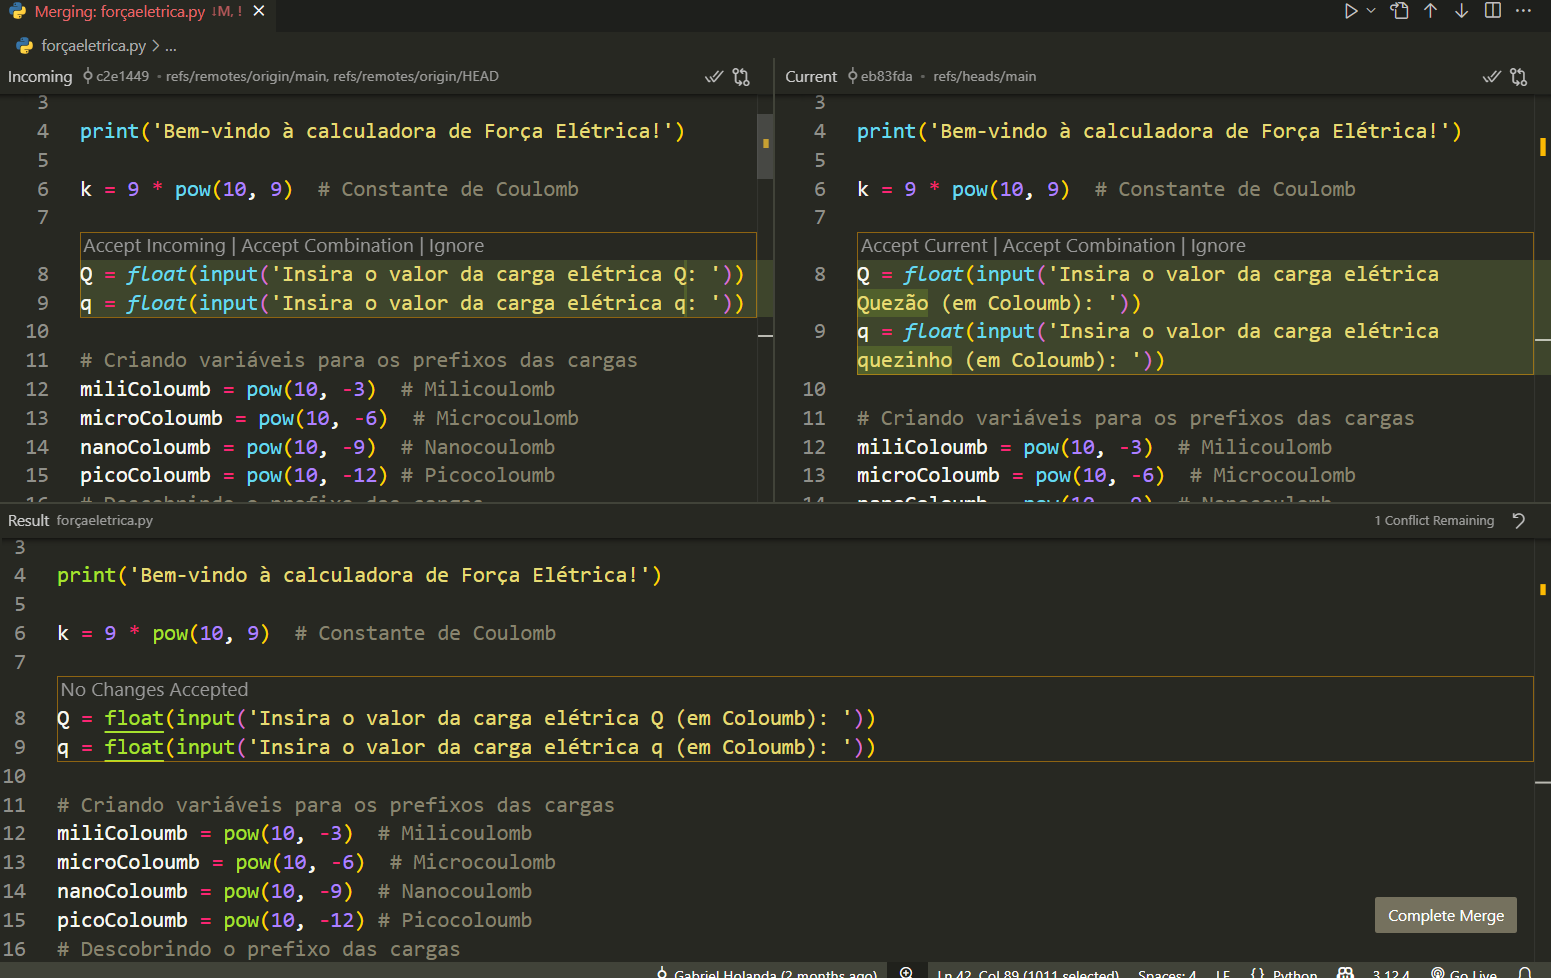1551x978 pixels.
Task: Click the quezinho text in the Current pane
Action: [x=904, y=360]
